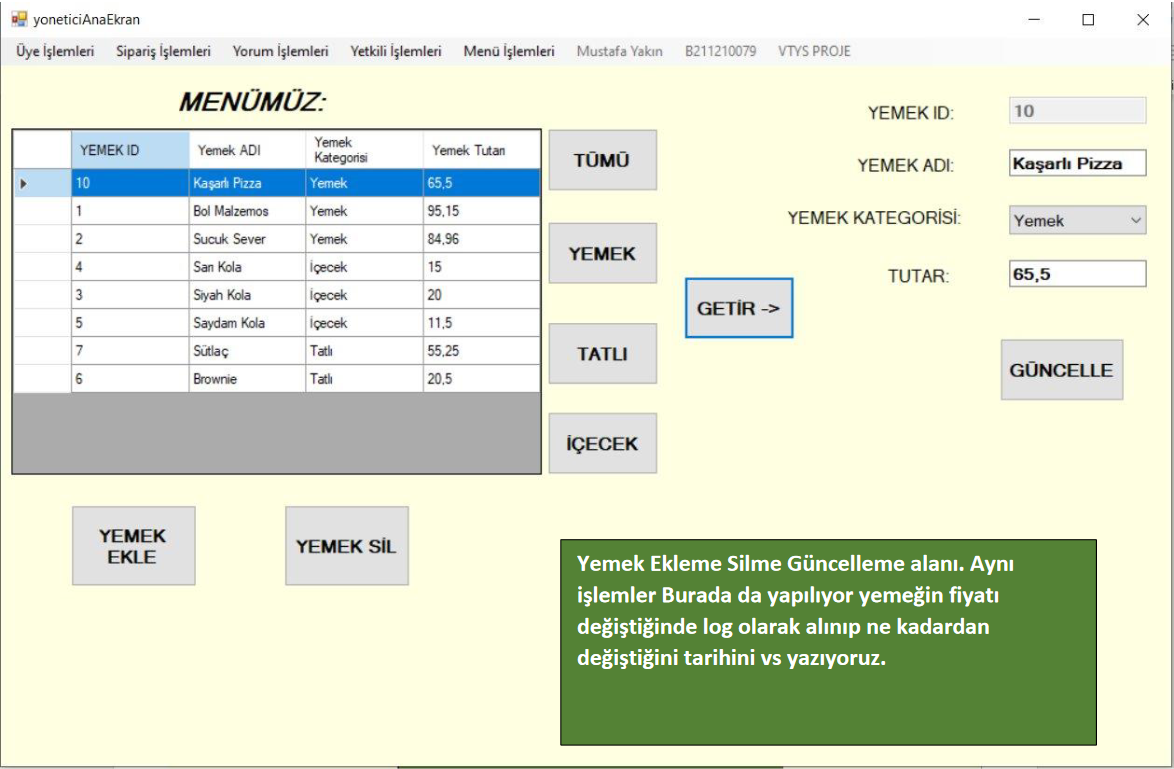Click the YEMEK SİL button

346,546
